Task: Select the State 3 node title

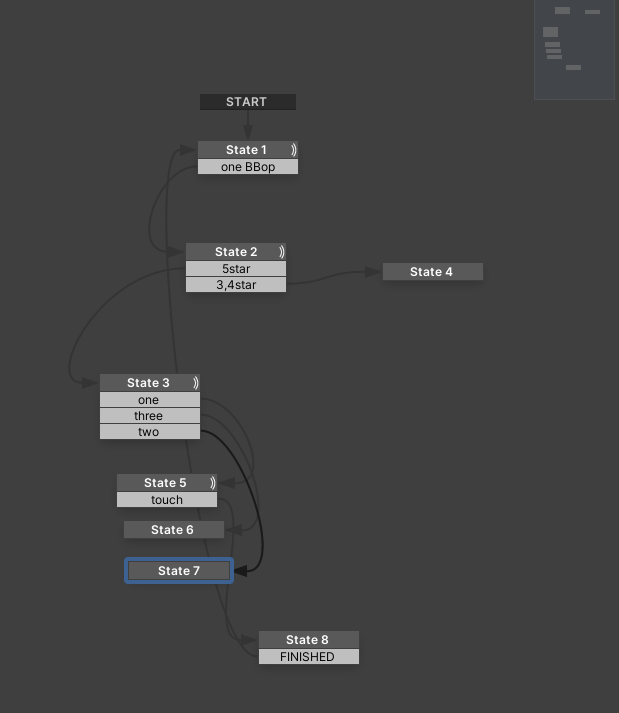Action: [145, 383]
